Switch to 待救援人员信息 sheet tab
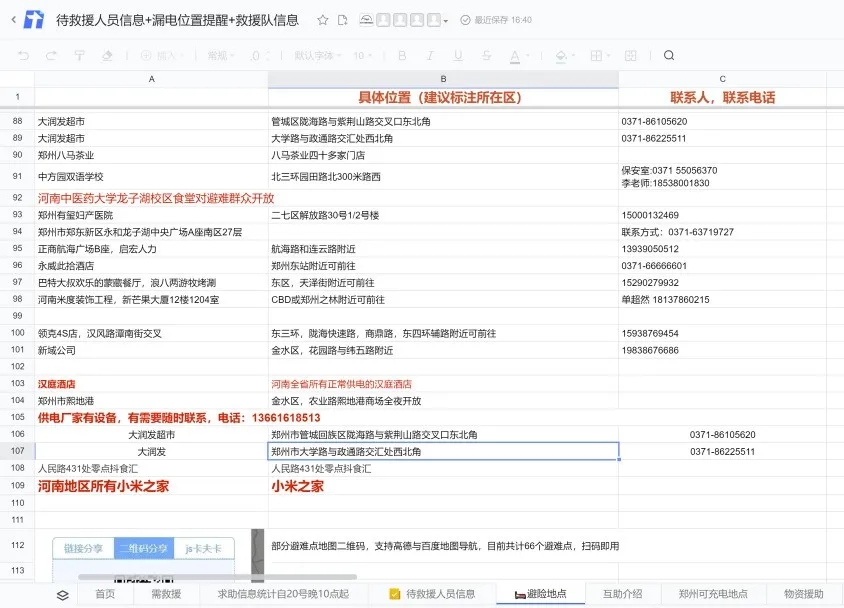Image resolution: width=844 pixels, height=608 pixels. pos(432,594)
